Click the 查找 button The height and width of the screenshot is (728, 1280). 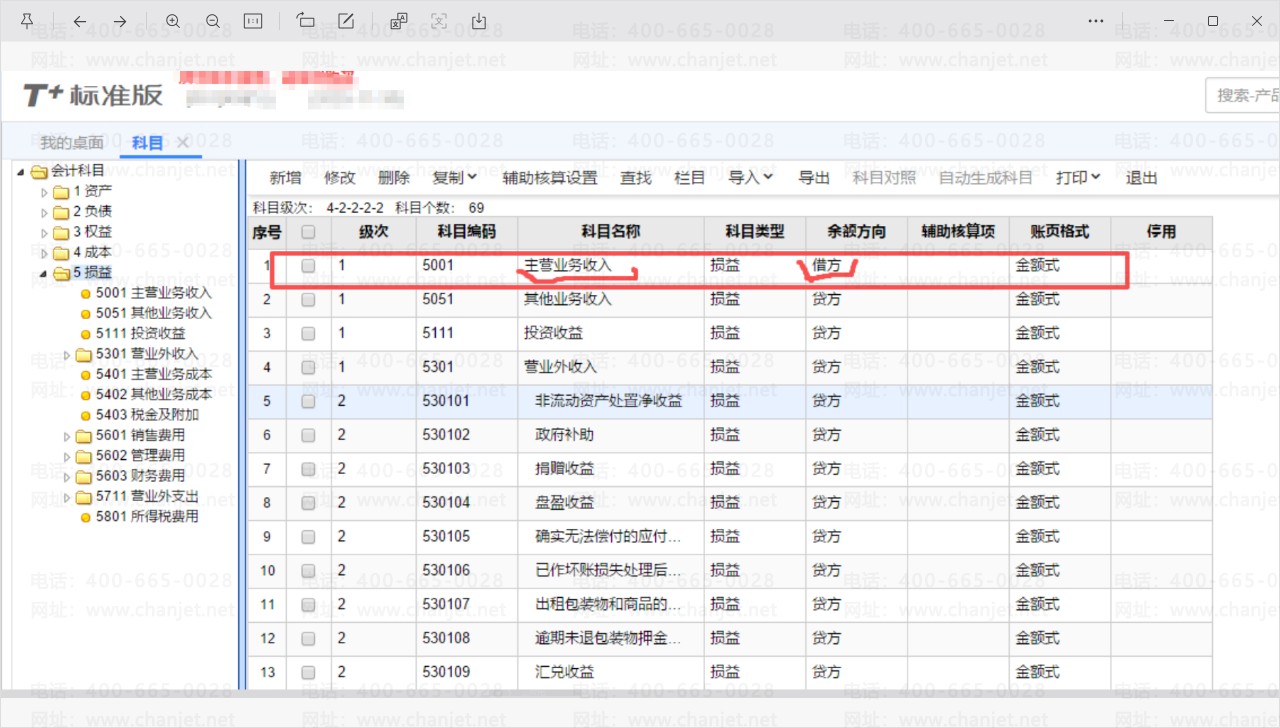pyautogui.click(x=636, y=178)
